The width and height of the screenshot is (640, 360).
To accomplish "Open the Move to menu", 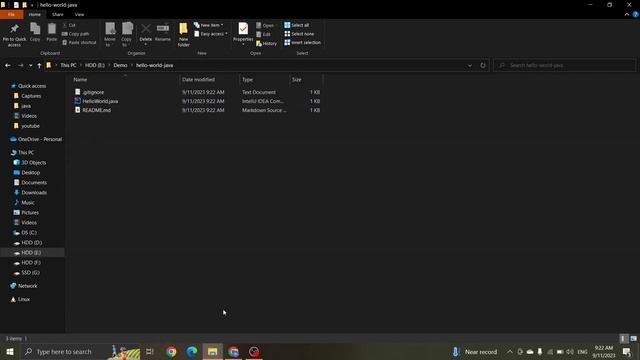I will click(x=110, y=34).
